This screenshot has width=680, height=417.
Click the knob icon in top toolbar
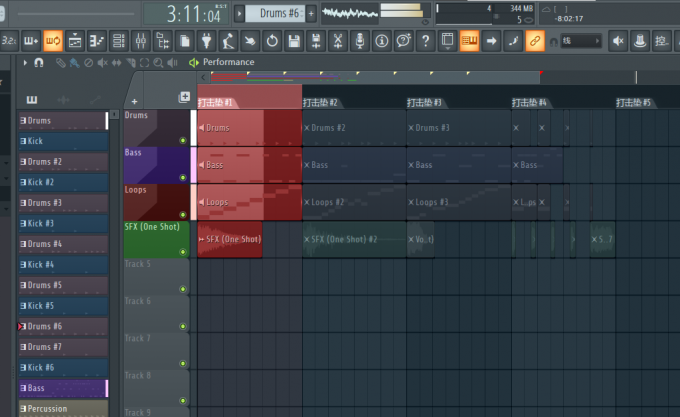pyautogui.click(x=640, y=41)
